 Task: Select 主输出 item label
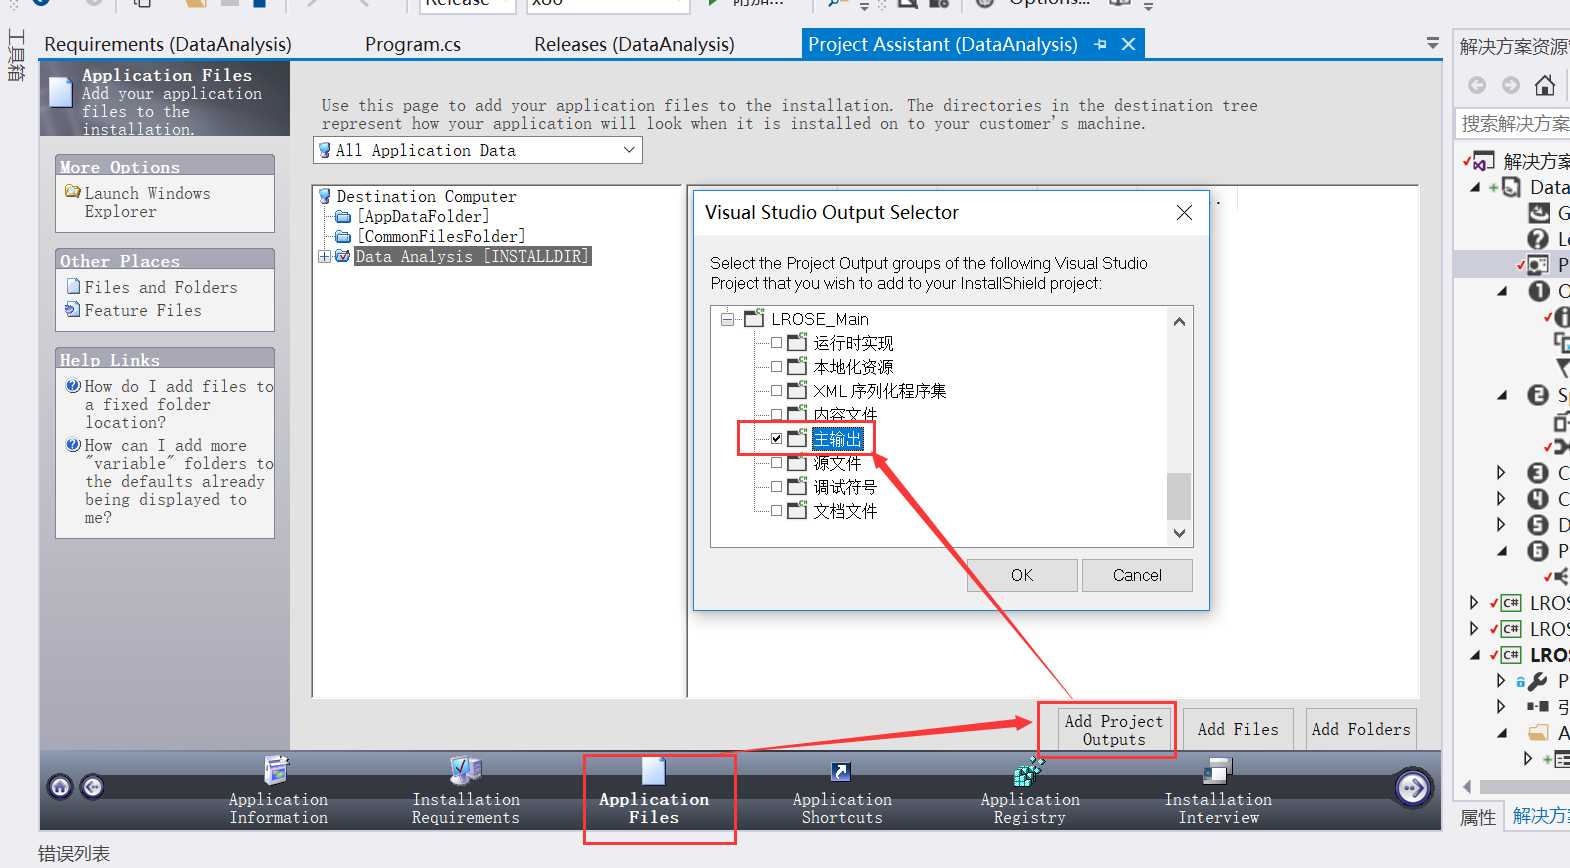point(837,438)
